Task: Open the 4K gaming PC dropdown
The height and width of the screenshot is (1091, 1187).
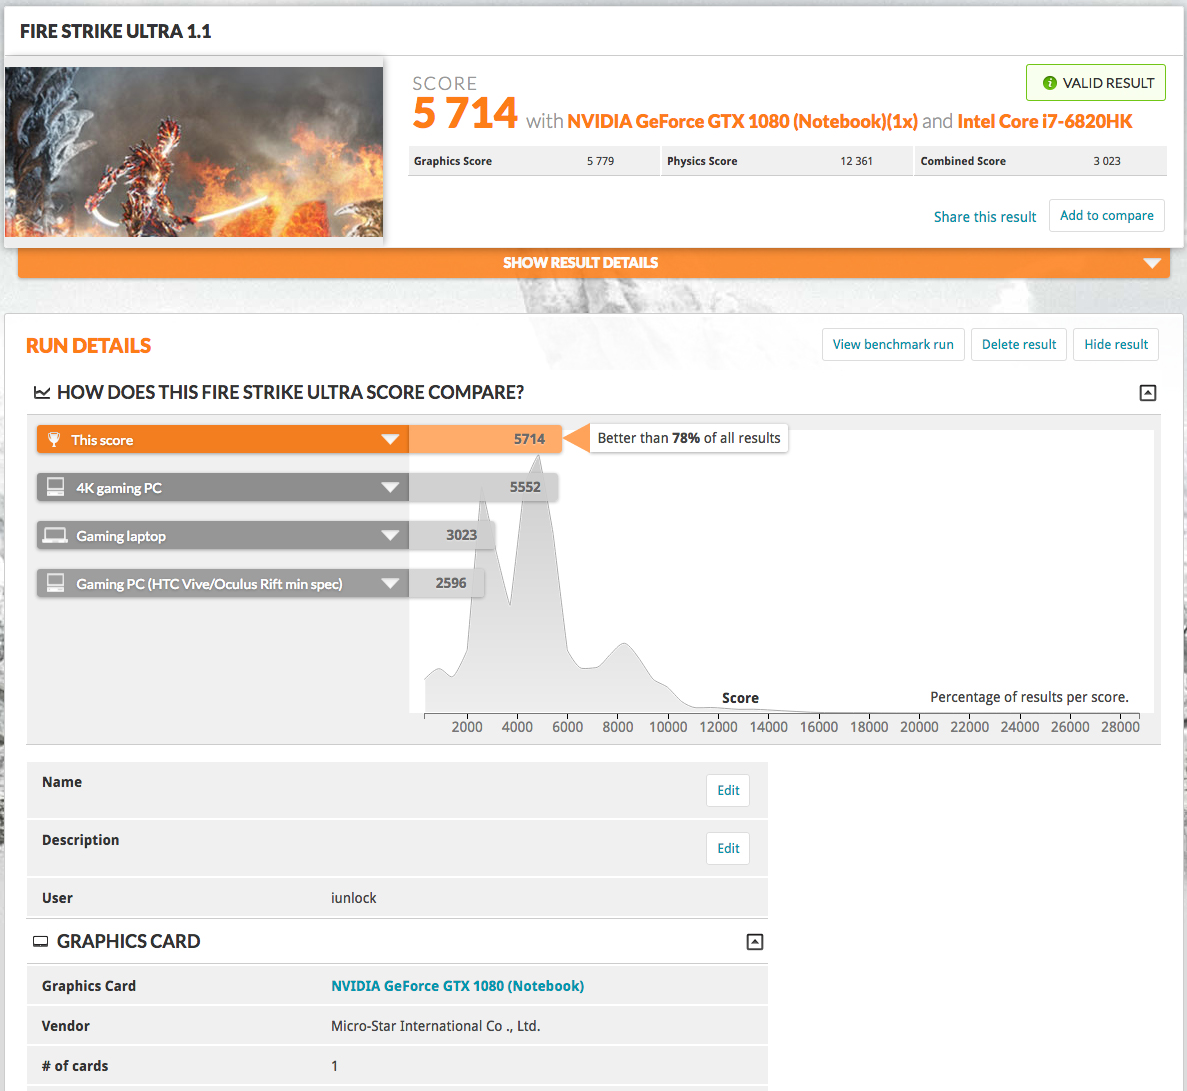Action: pos(390,488)
